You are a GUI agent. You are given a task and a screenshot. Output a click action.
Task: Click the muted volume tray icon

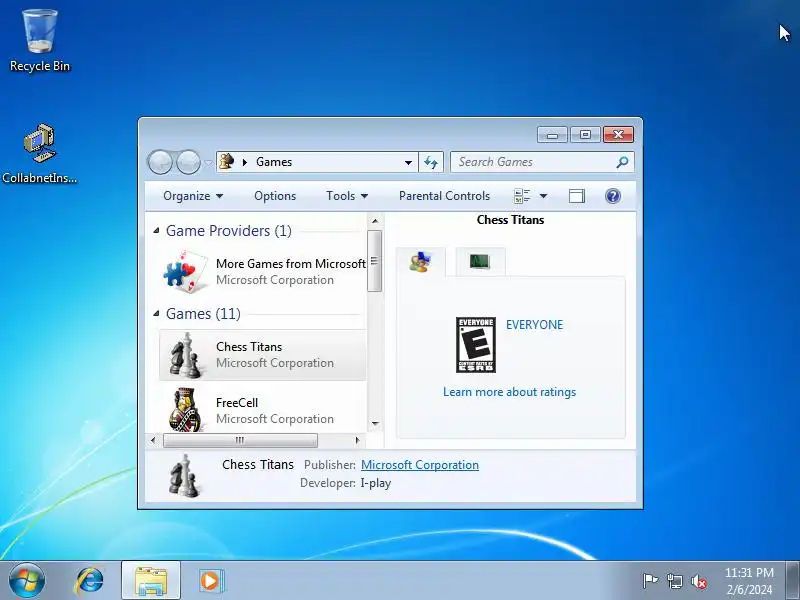tap(698, 581)
